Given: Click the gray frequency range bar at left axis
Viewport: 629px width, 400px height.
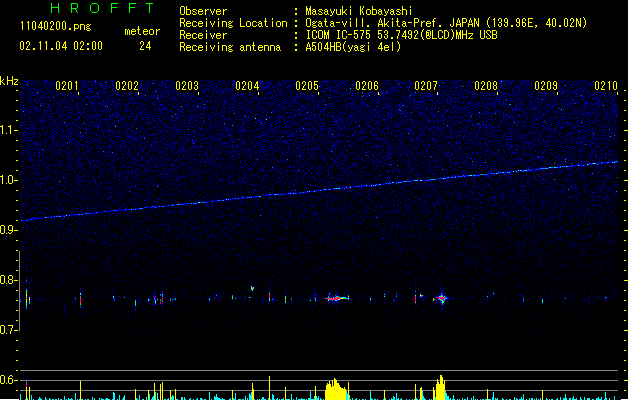Looking at the screenshot, I should pyautogui.click(x=19, y=290).
